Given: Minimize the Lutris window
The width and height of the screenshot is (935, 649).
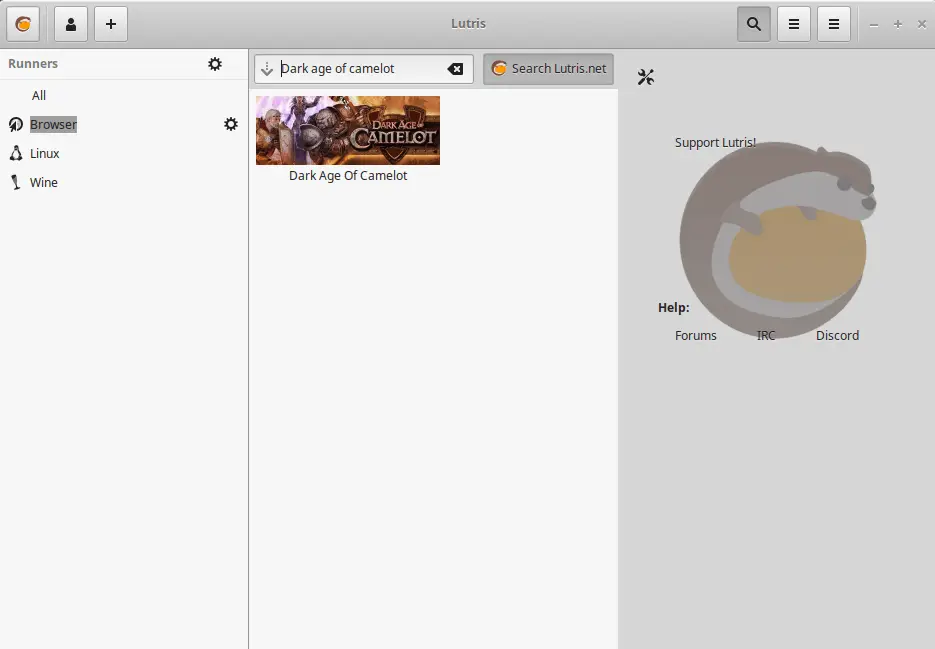Looking at the screenshot, I should click(874, 24).
